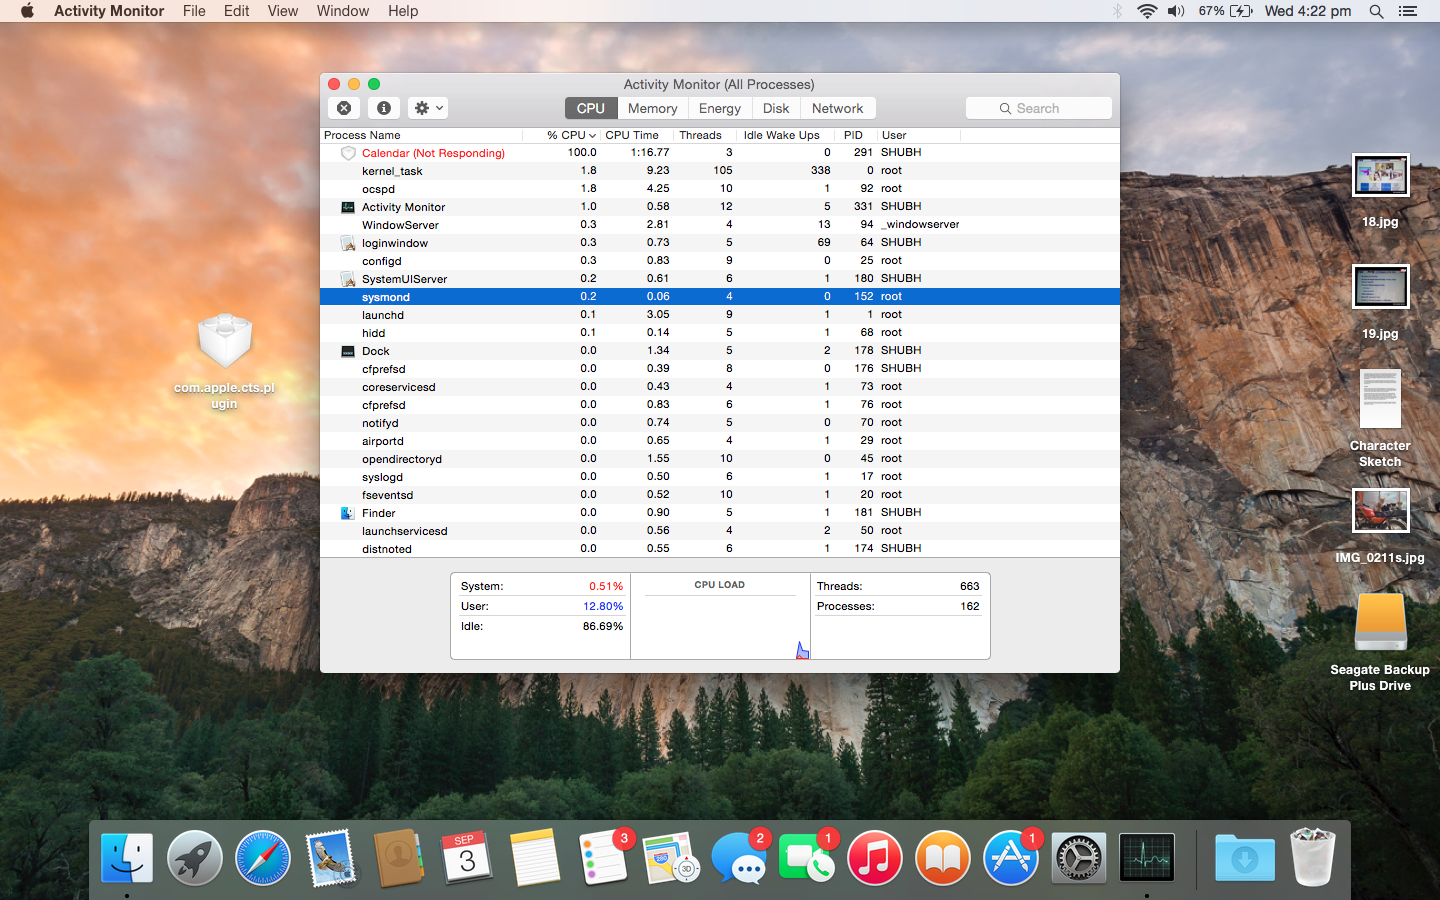Select the Dock process row

point(720,351)
